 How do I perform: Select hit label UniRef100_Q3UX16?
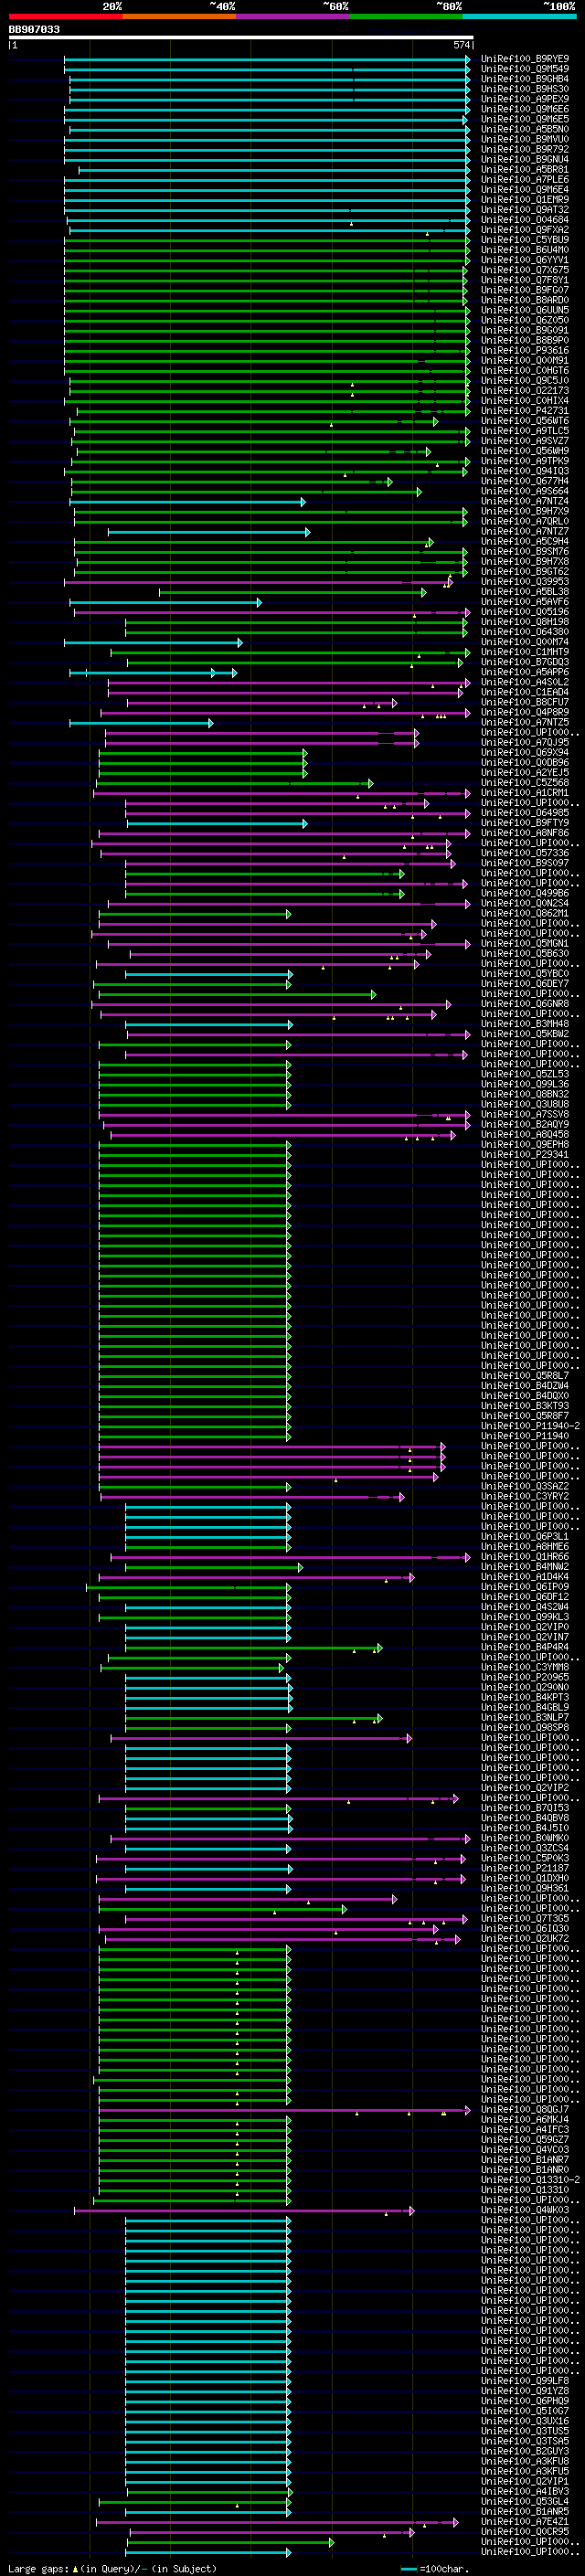[525, 2422]
